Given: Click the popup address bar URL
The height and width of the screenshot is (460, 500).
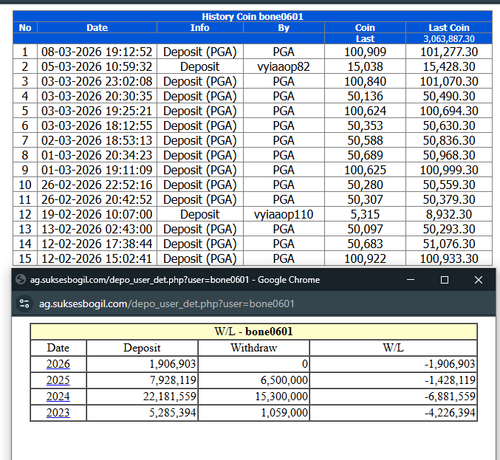Looking at the screenshot, I should pos(167,304).
